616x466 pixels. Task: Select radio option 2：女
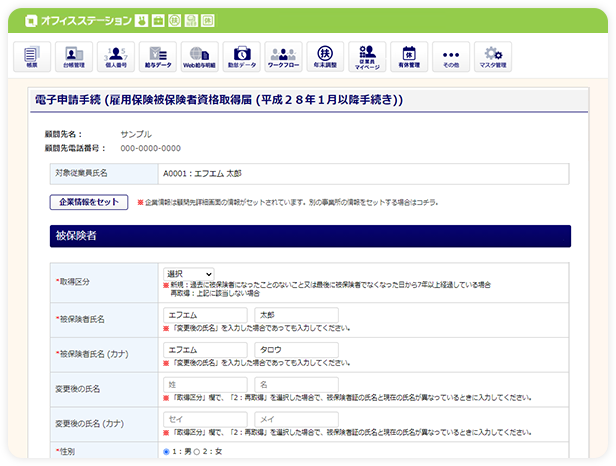197,452
